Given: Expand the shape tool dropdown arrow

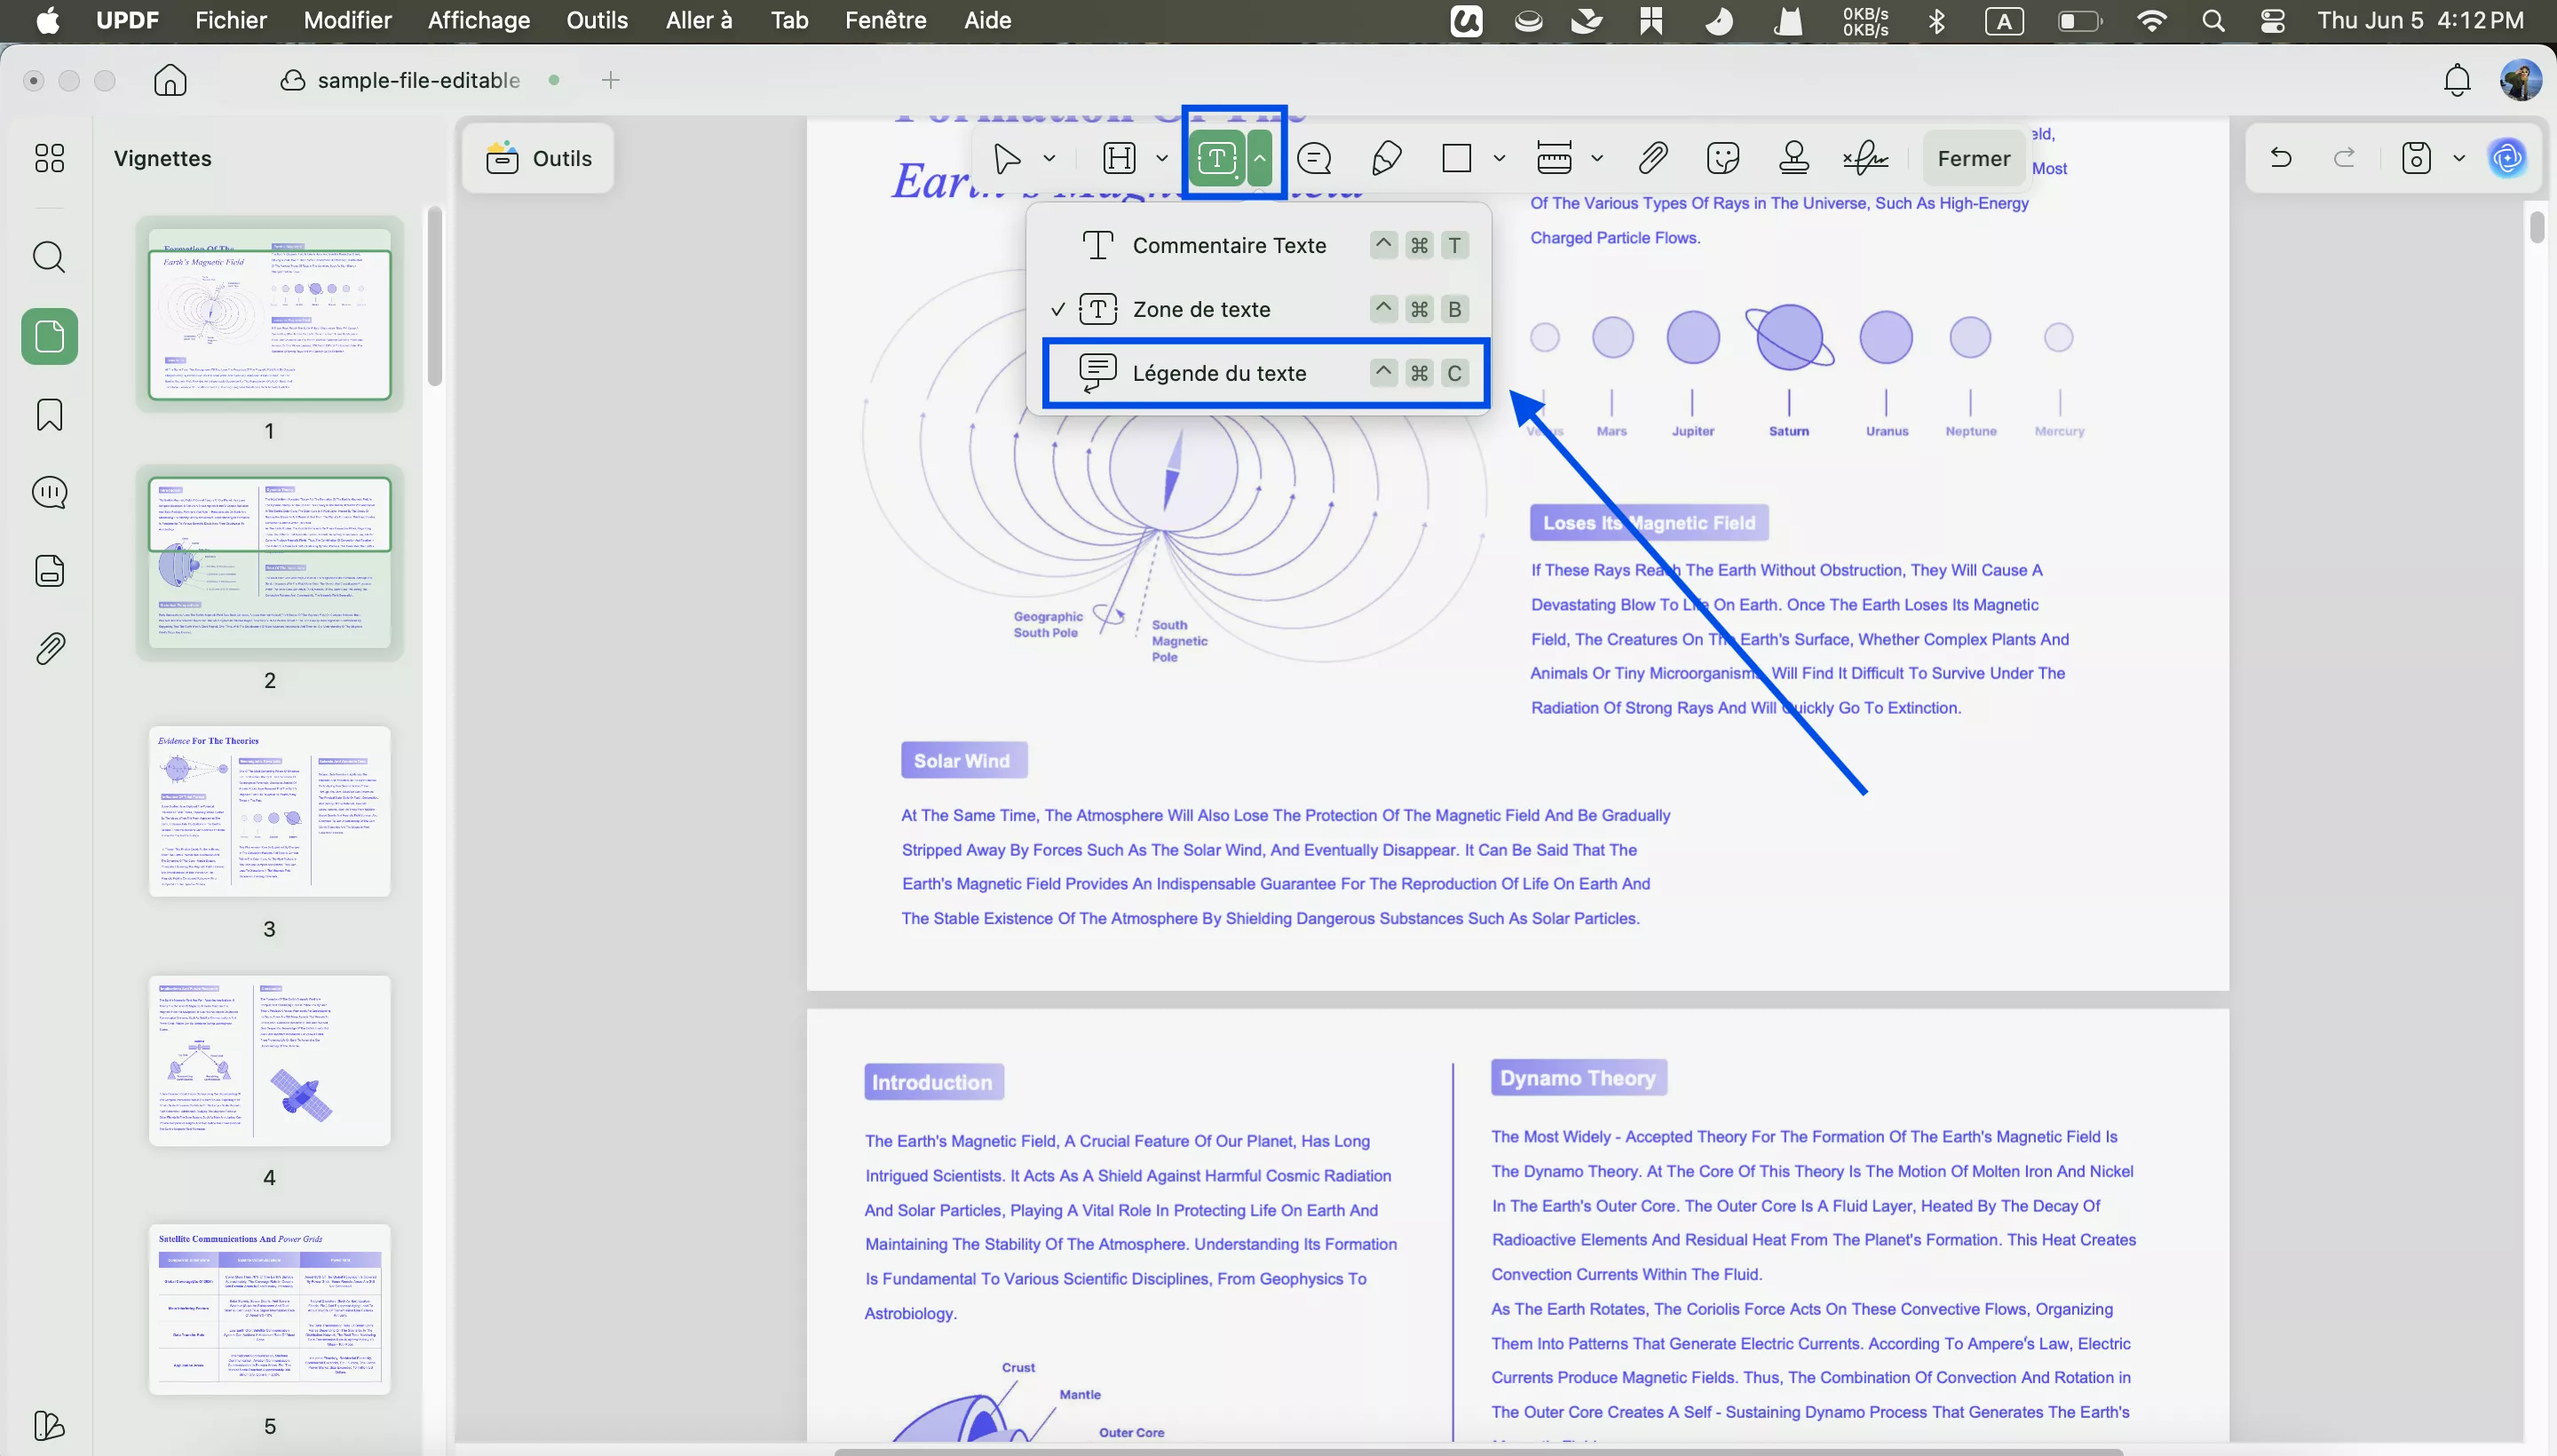Looking at the screenshot, I should (1499, 158).
